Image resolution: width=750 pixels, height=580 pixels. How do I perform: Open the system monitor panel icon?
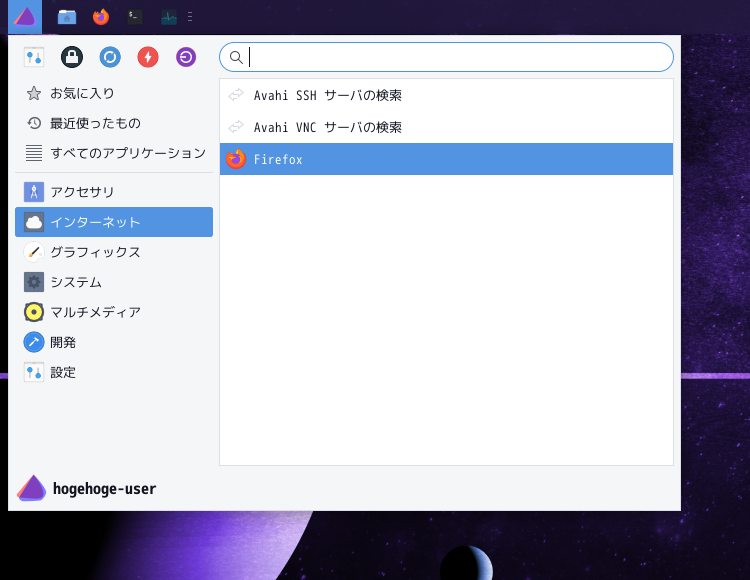click(x=169, y=17)
